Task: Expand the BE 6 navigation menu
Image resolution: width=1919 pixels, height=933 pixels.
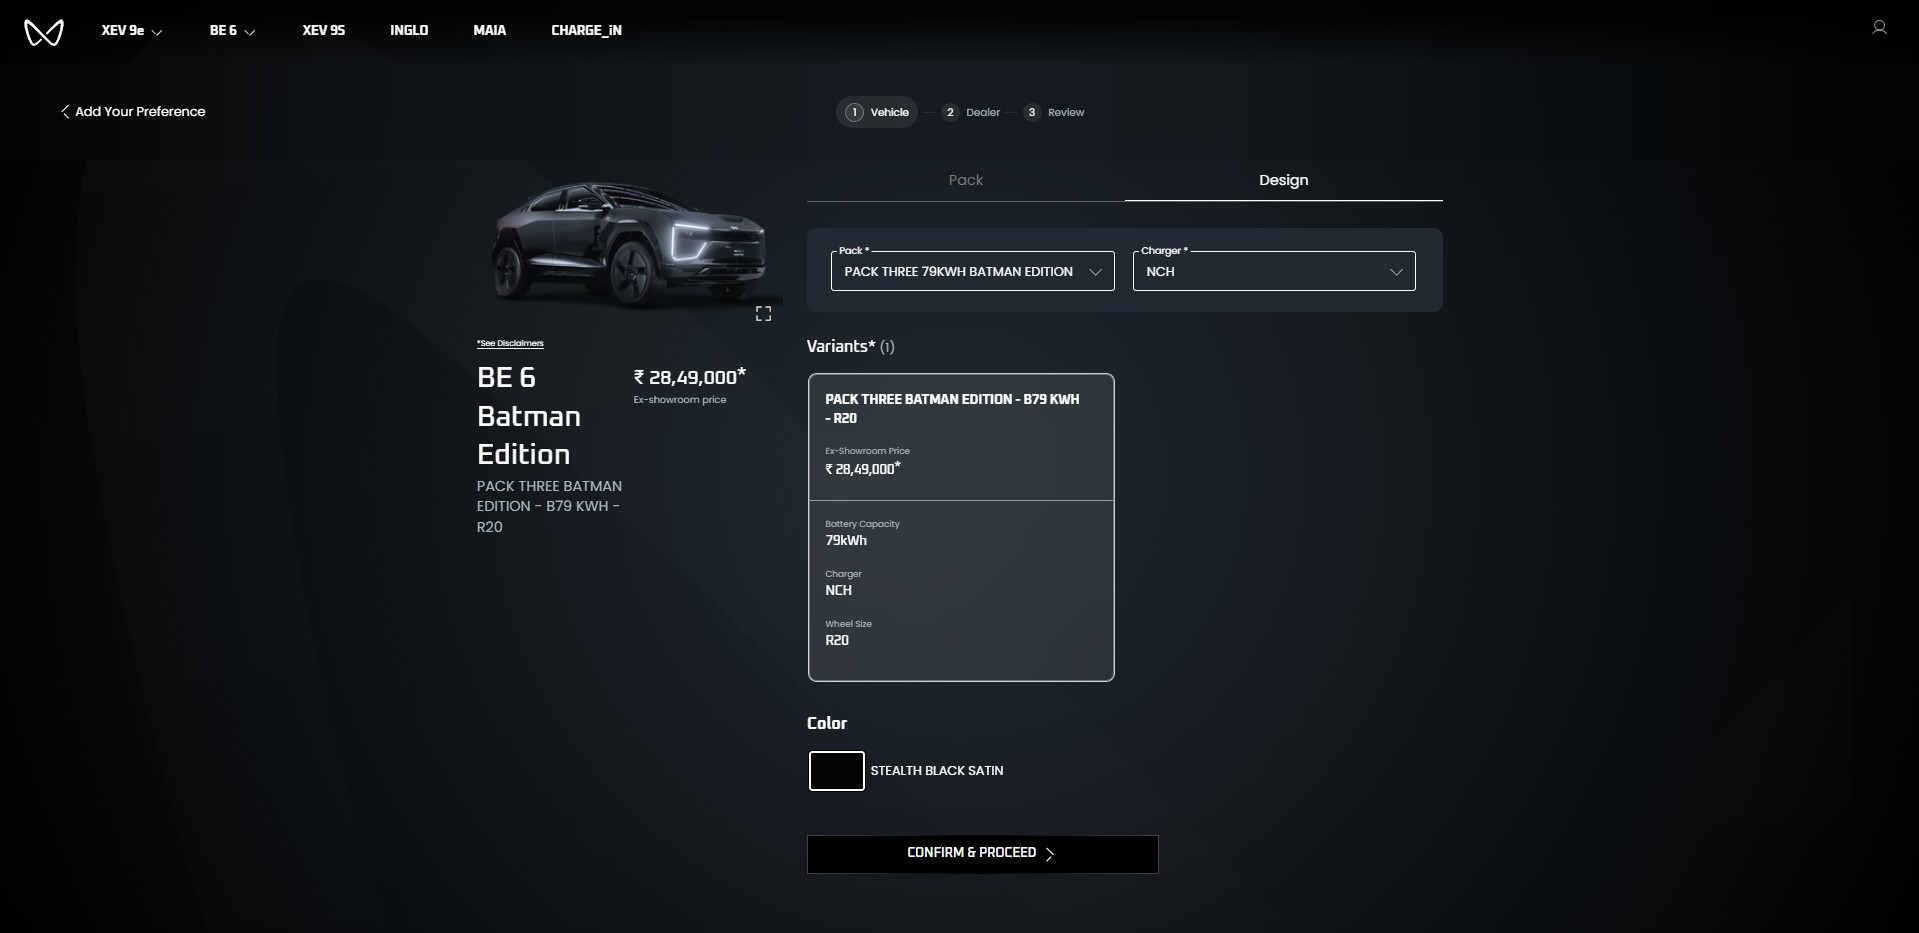Action: pyautogui.click(x=232, y=31)
